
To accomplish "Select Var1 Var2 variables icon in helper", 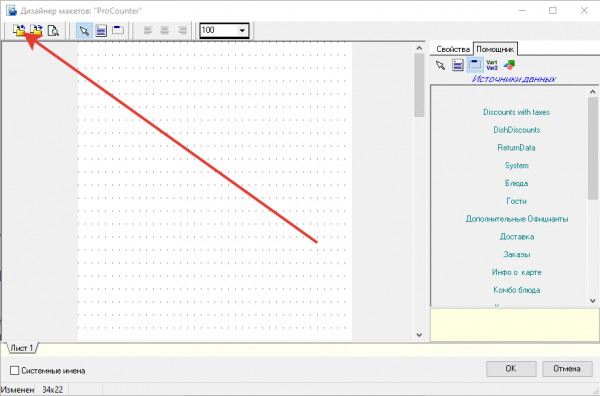I will [492, 65].
